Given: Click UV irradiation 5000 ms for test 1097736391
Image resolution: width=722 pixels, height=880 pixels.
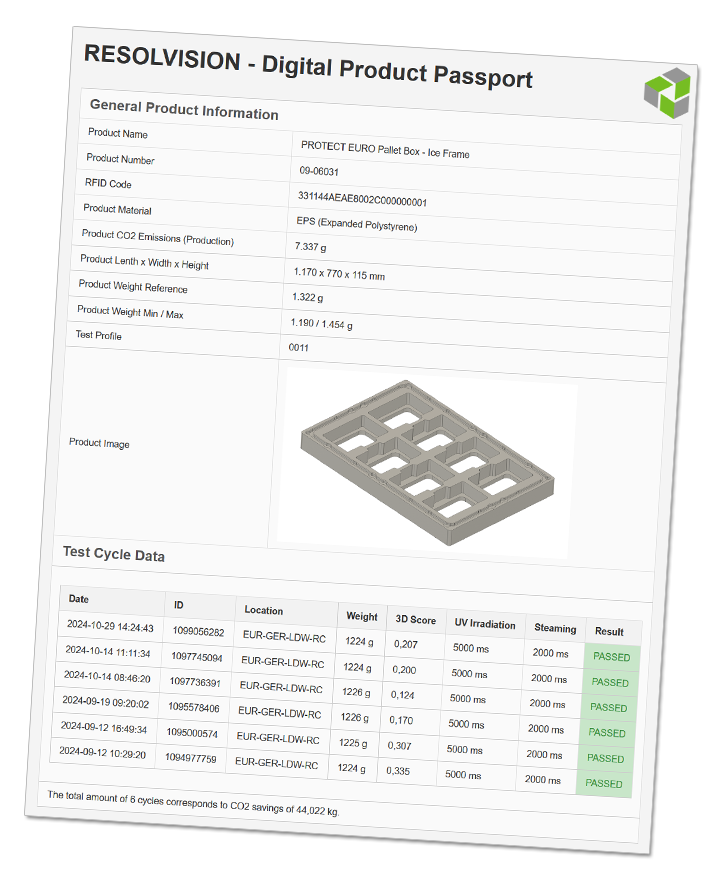Looking at the screenshot, I should [468, 699].
